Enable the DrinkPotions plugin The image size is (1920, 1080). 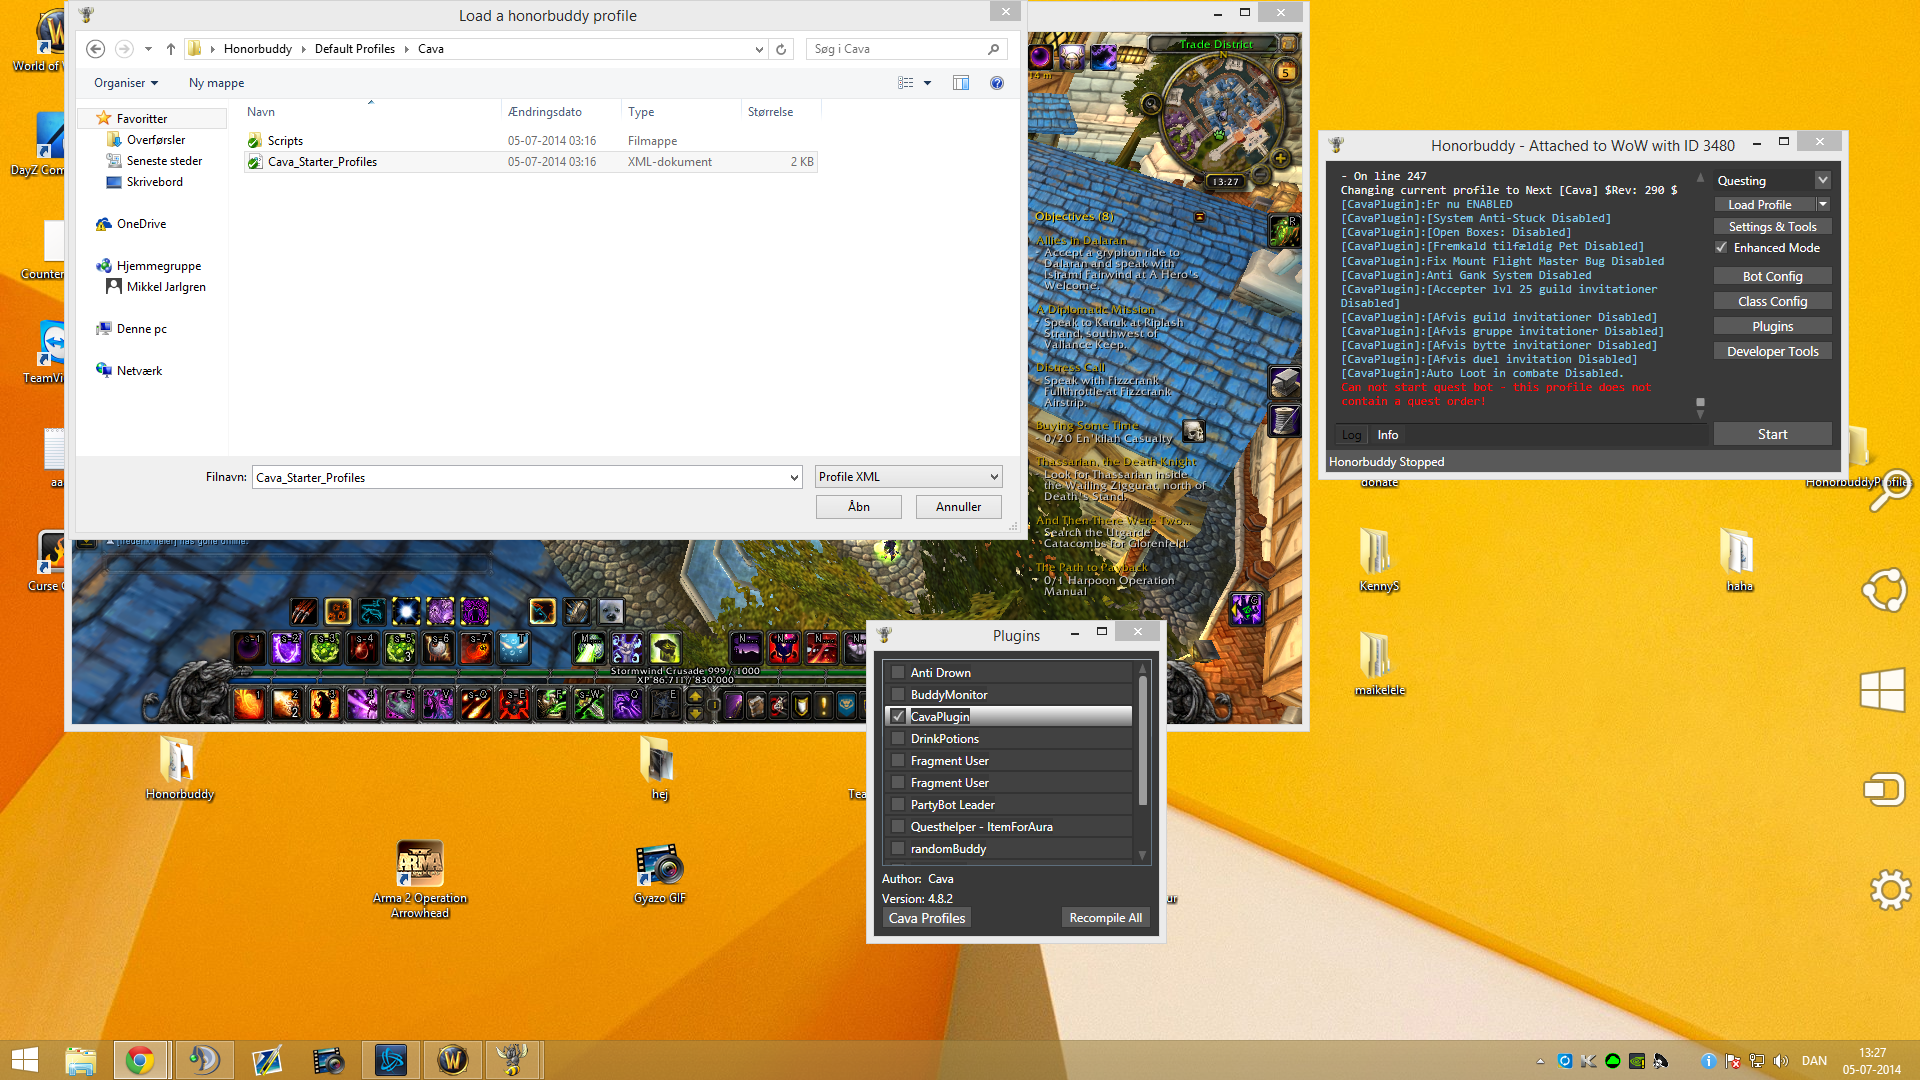coord(898,739)
